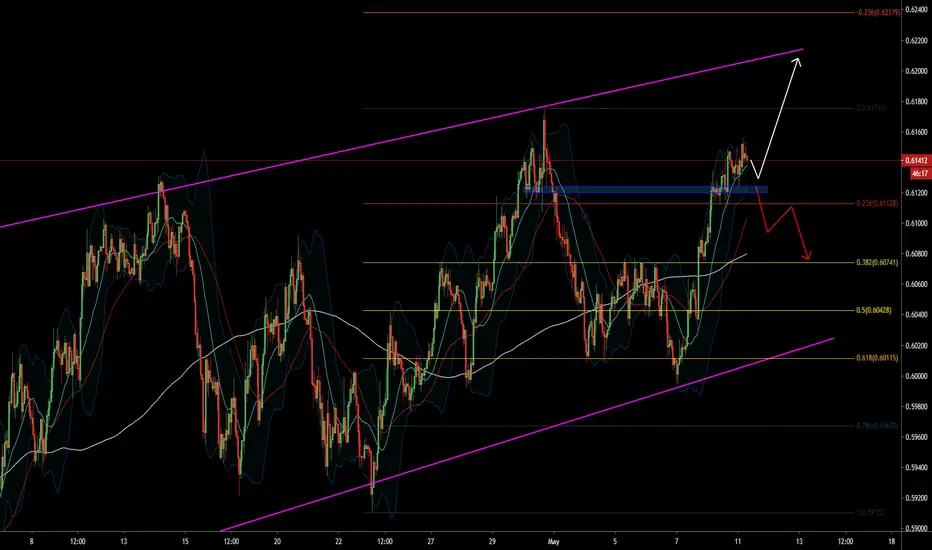Select the 1(0.59102) Fibonacci level label

pos(871,512)
